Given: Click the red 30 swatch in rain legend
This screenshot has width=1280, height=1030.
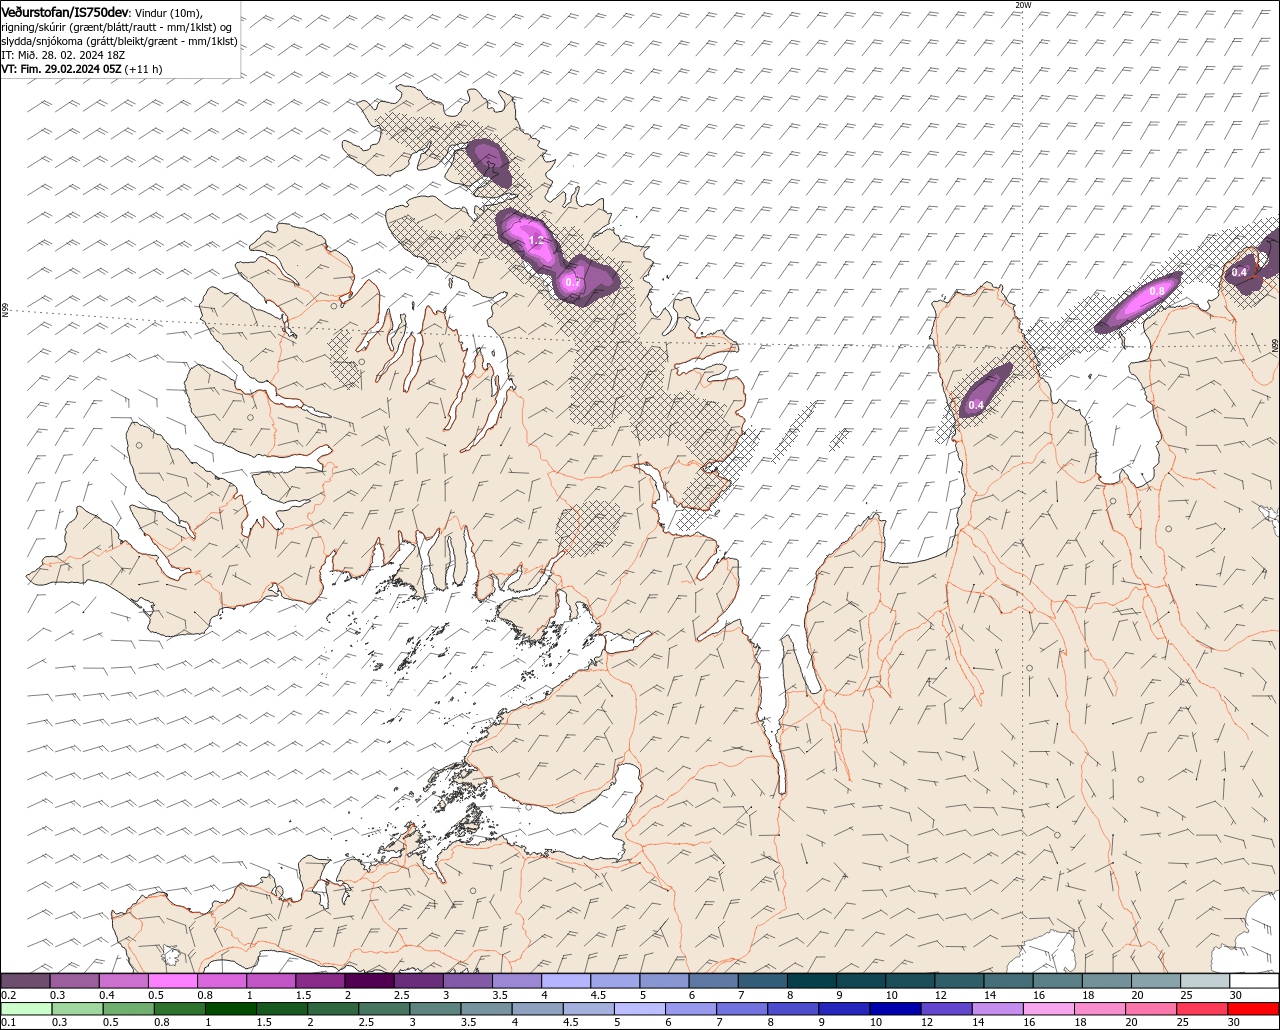Looking at the screenshot, I should tap(1254, 1008).
